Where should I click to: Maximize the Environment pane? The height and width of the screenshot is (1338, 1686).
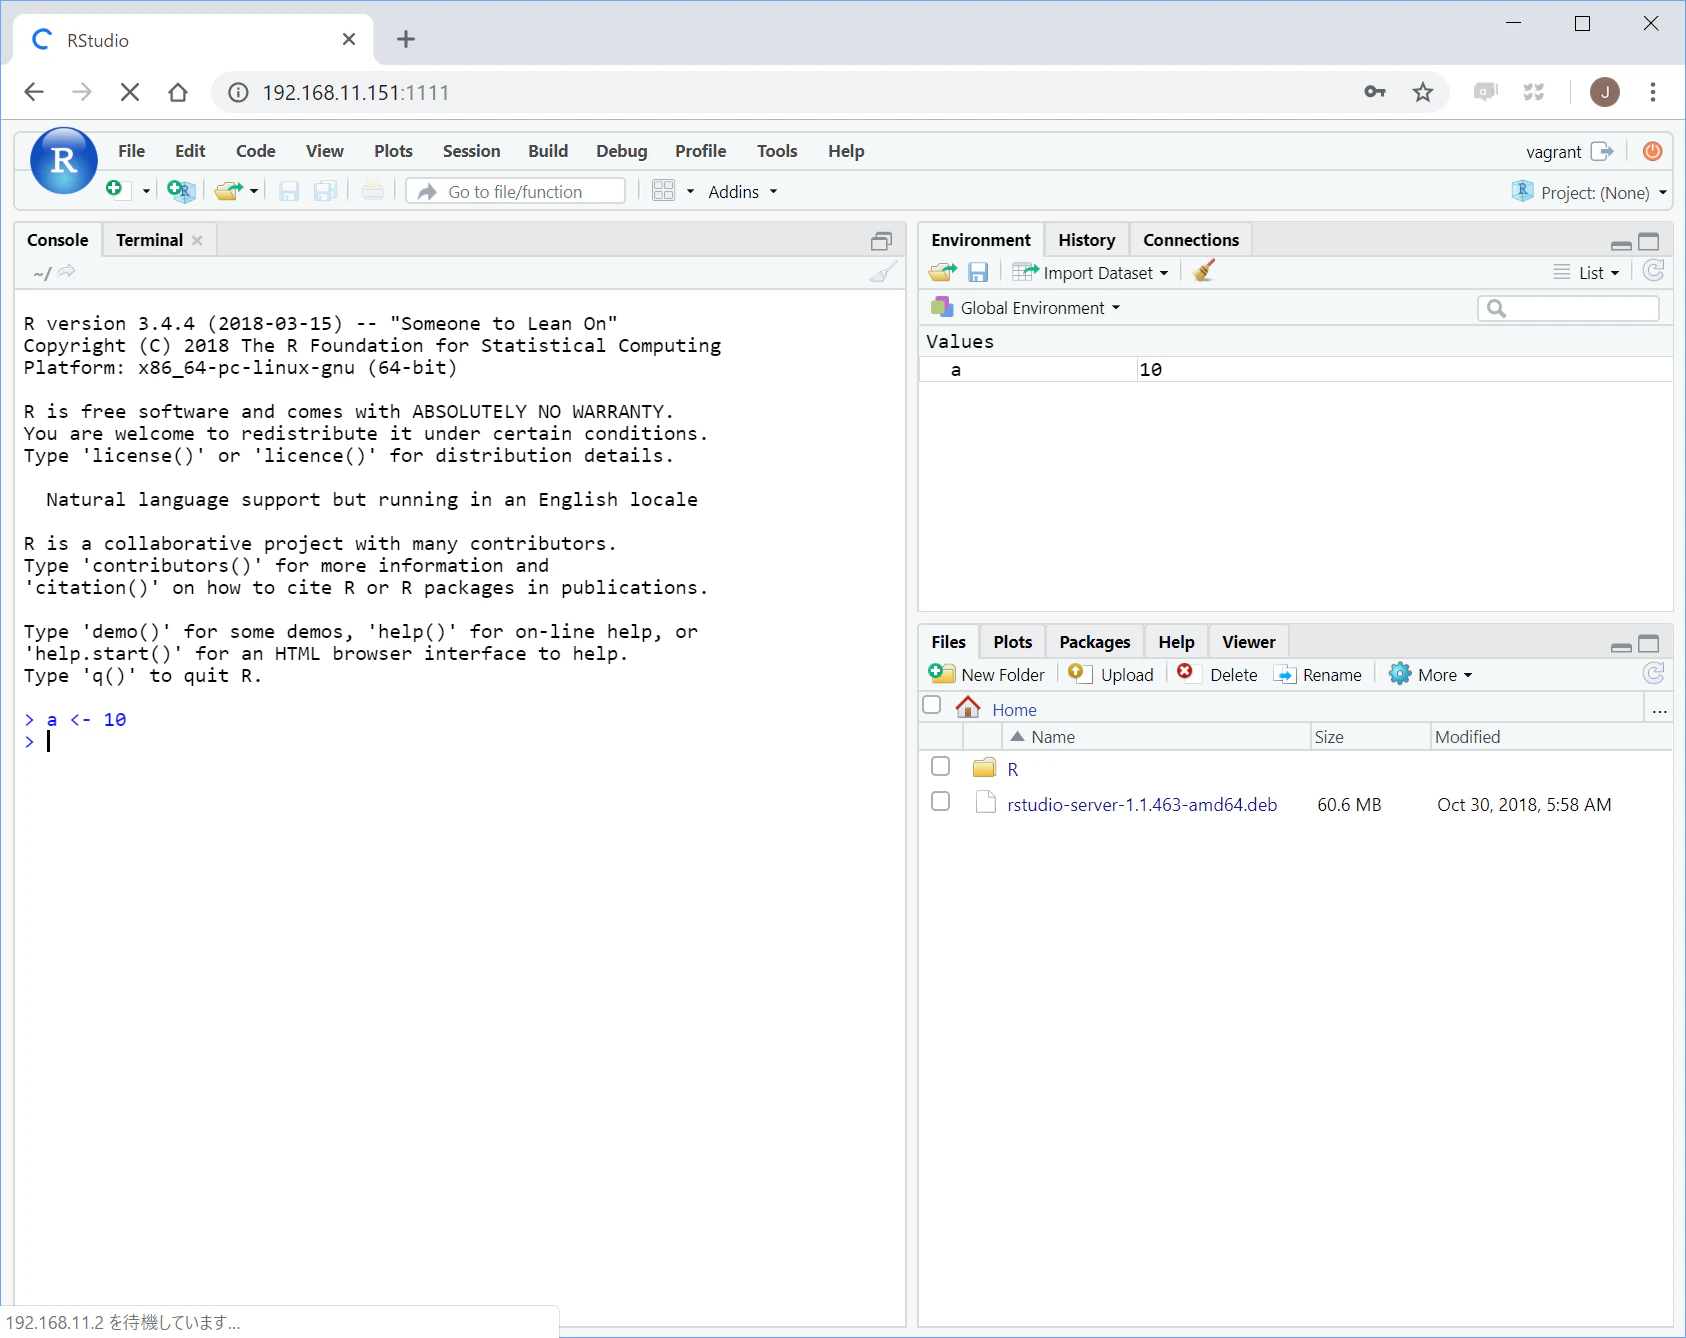[1649, 241]
